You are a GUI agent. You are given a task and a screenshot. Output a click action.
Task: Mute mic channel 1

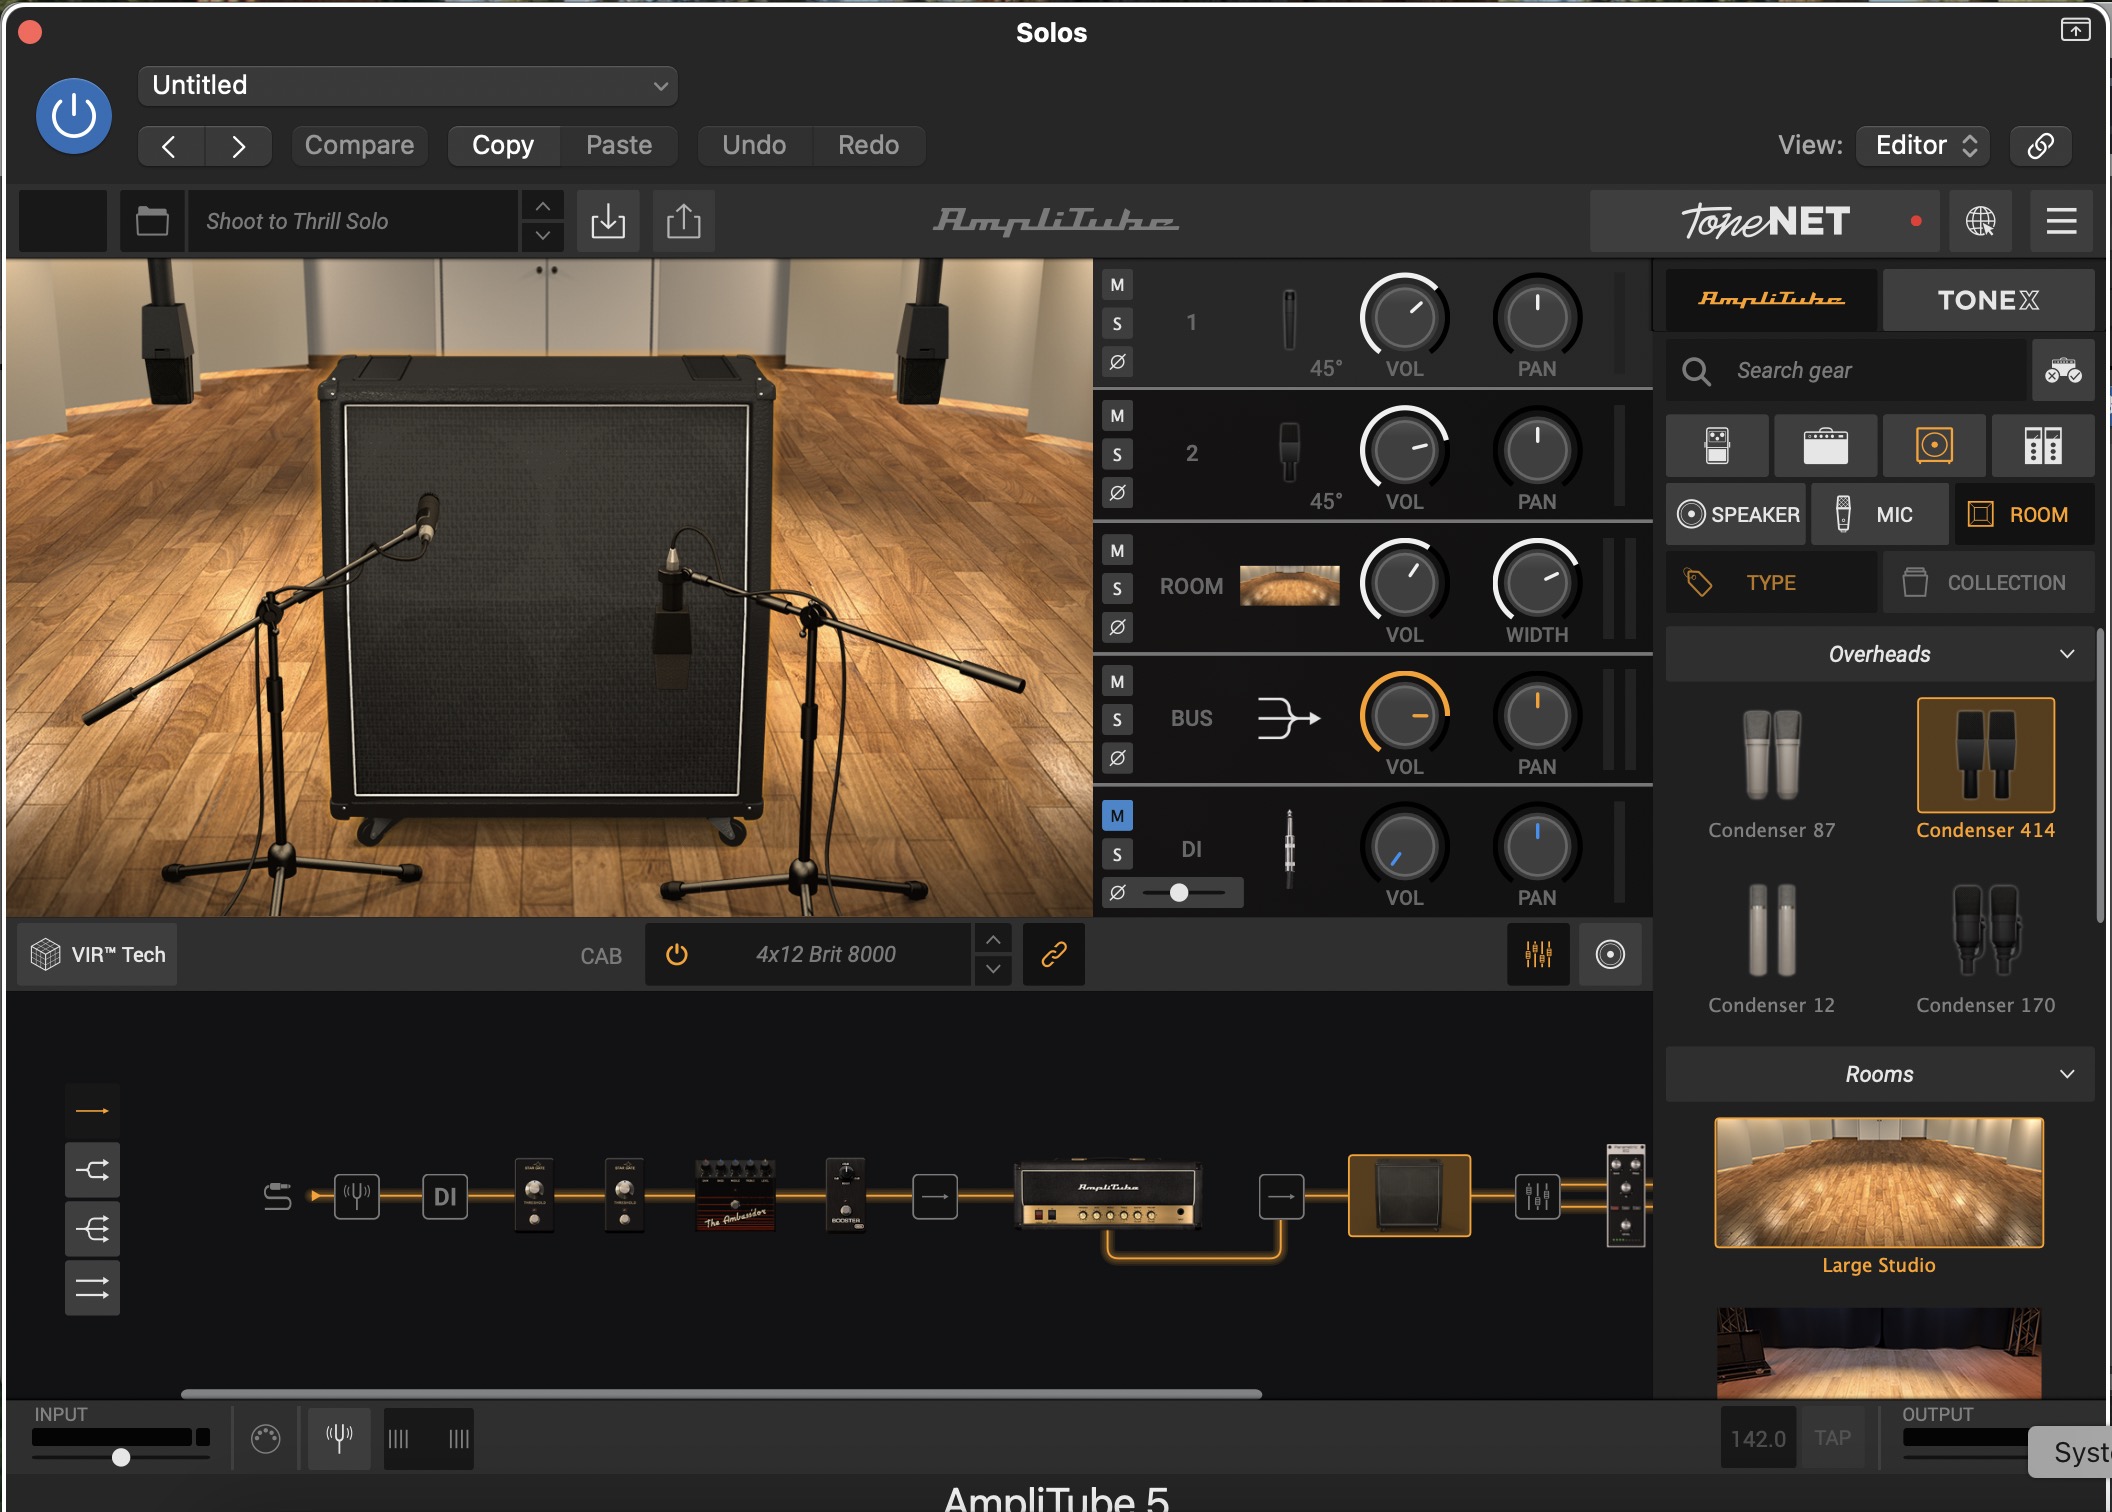pos(1118,285)
